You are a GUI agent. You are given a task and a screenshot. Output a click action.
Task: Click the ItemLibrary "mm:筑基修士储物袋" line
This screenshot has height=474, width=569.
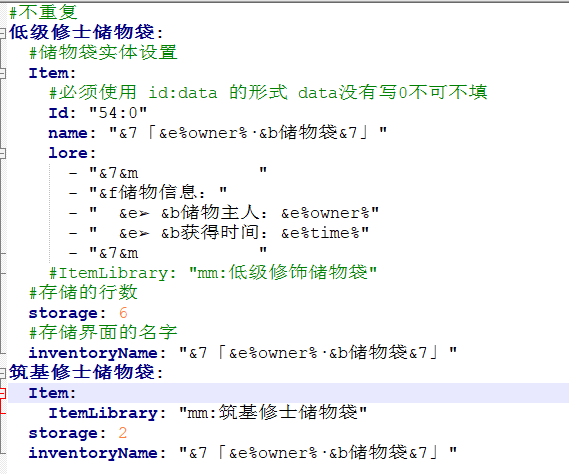(208, 413)
